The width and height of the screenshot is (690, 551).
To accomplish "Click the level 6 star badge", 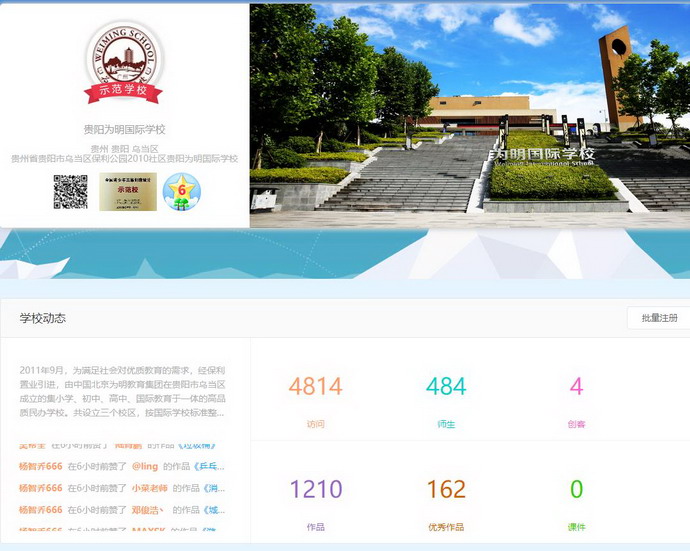I will pos(181,191).
